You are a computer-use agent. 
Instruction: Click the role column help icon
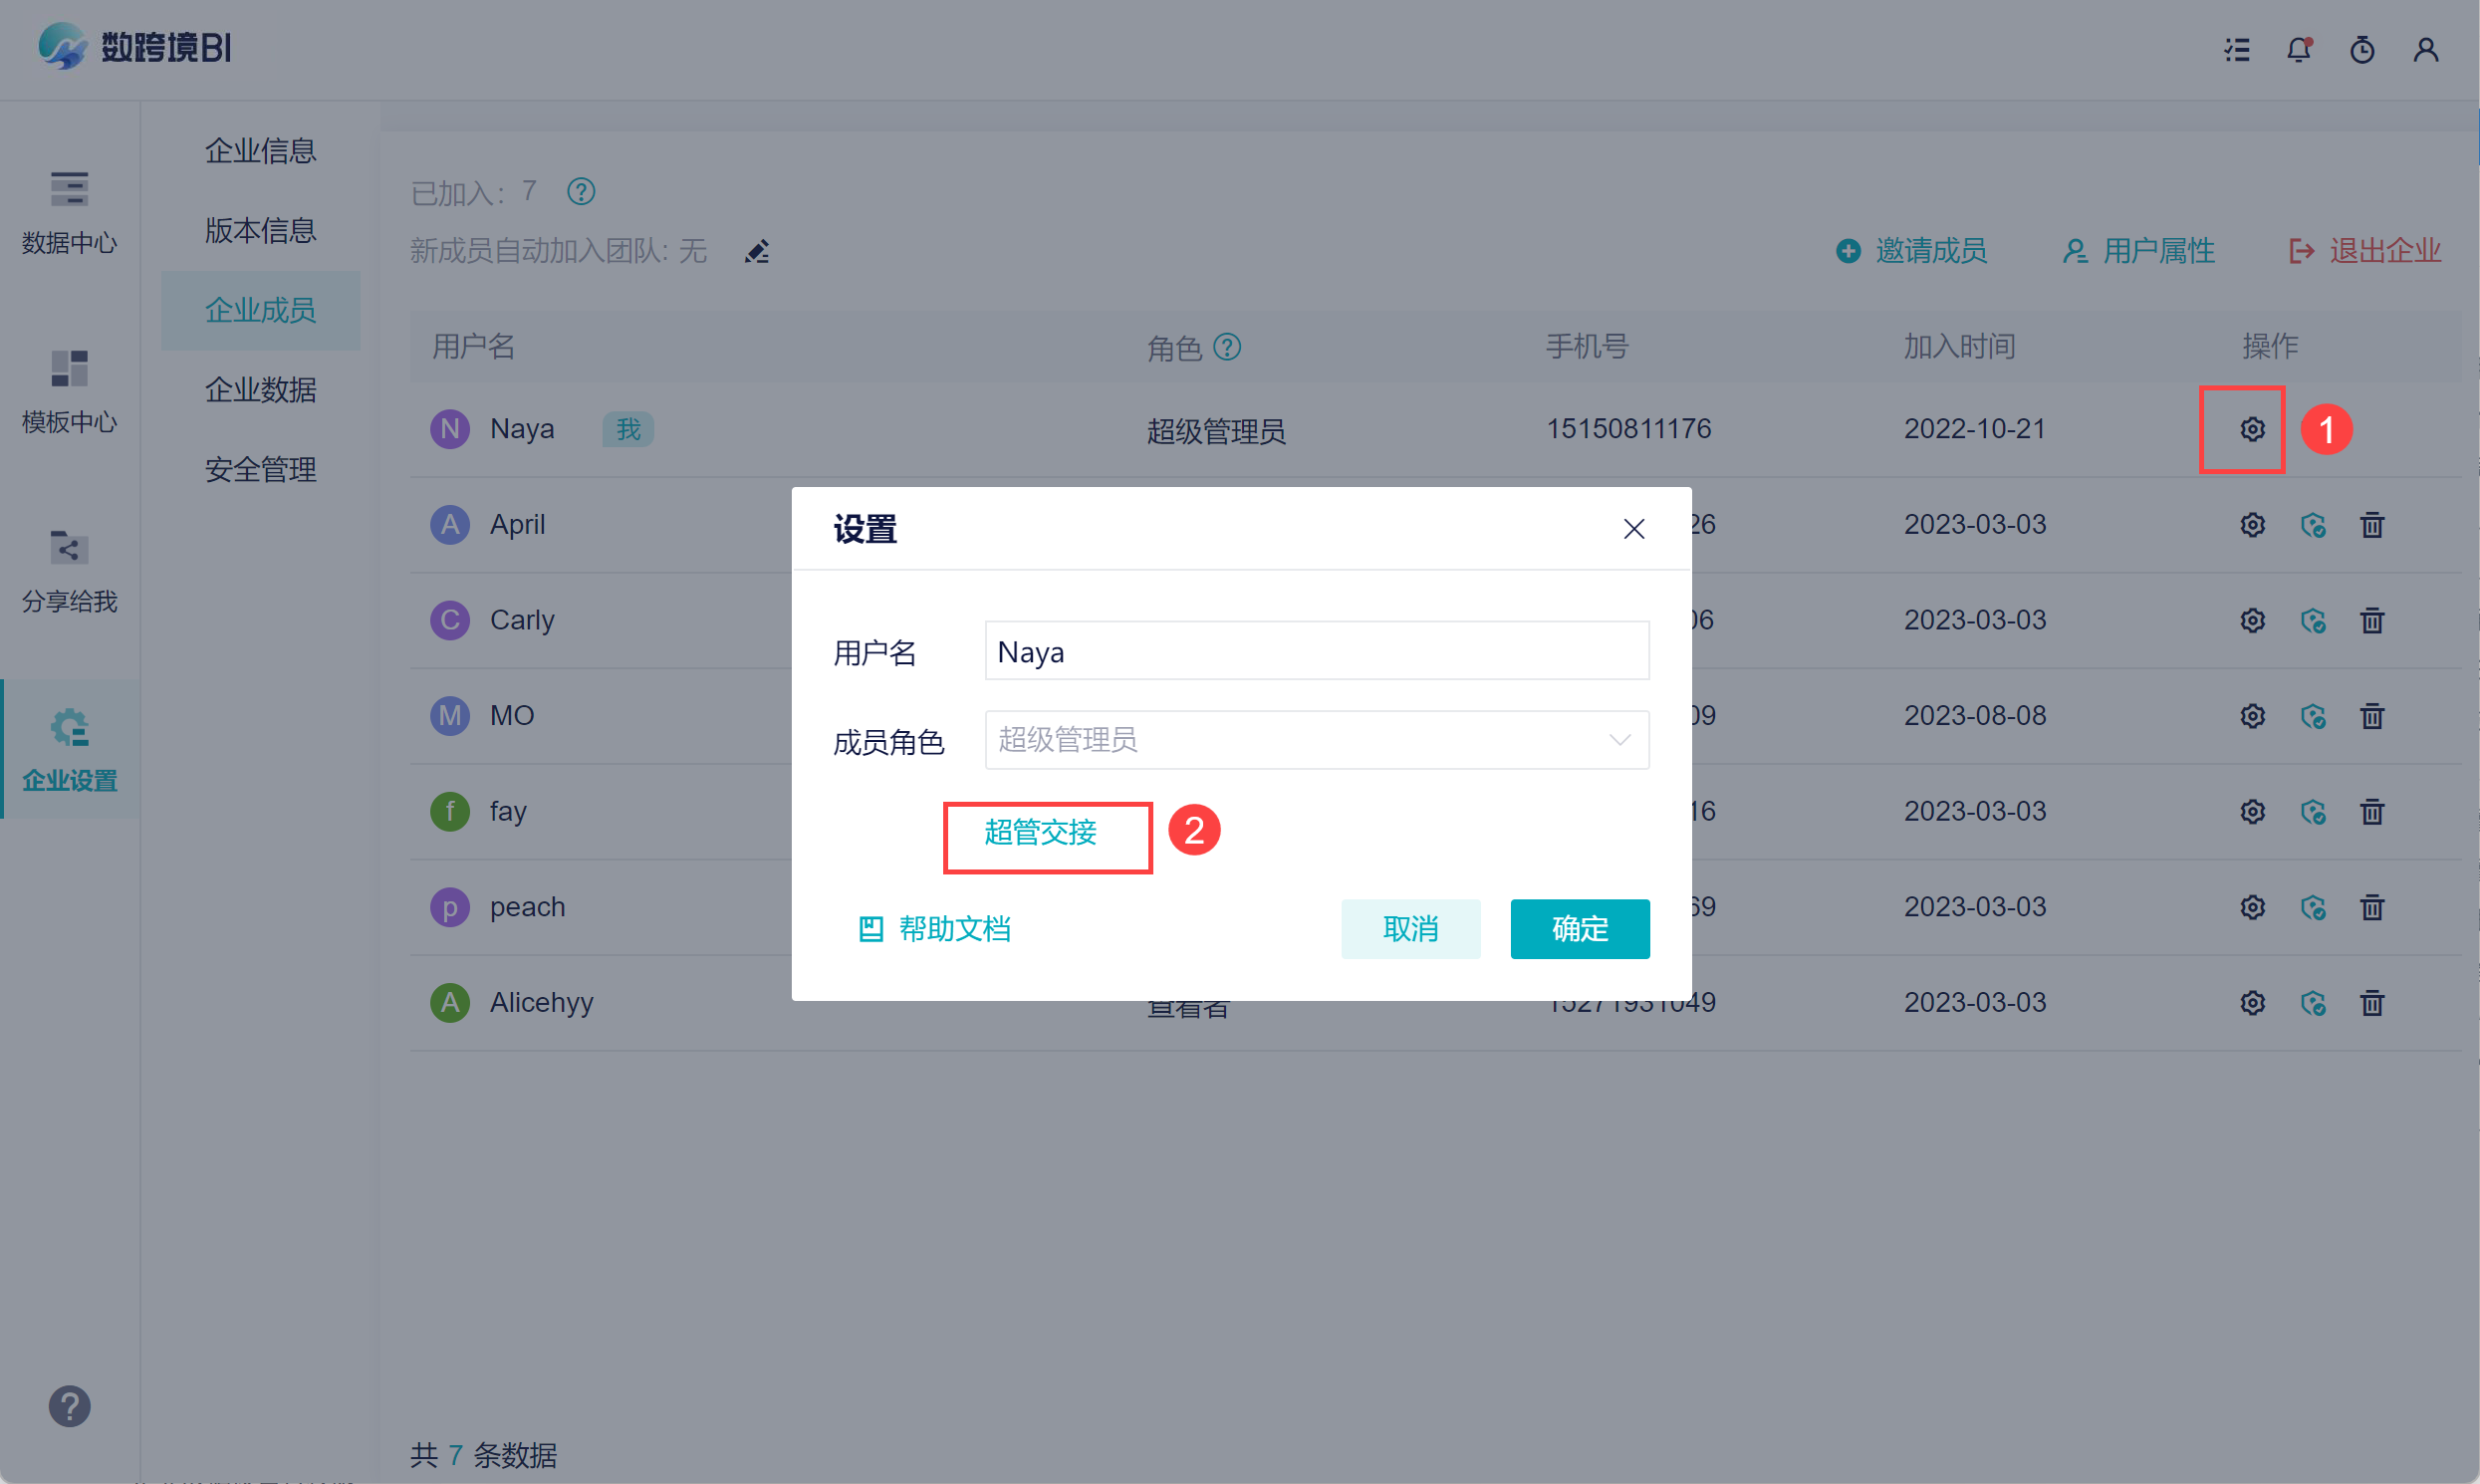(1226, 347)
